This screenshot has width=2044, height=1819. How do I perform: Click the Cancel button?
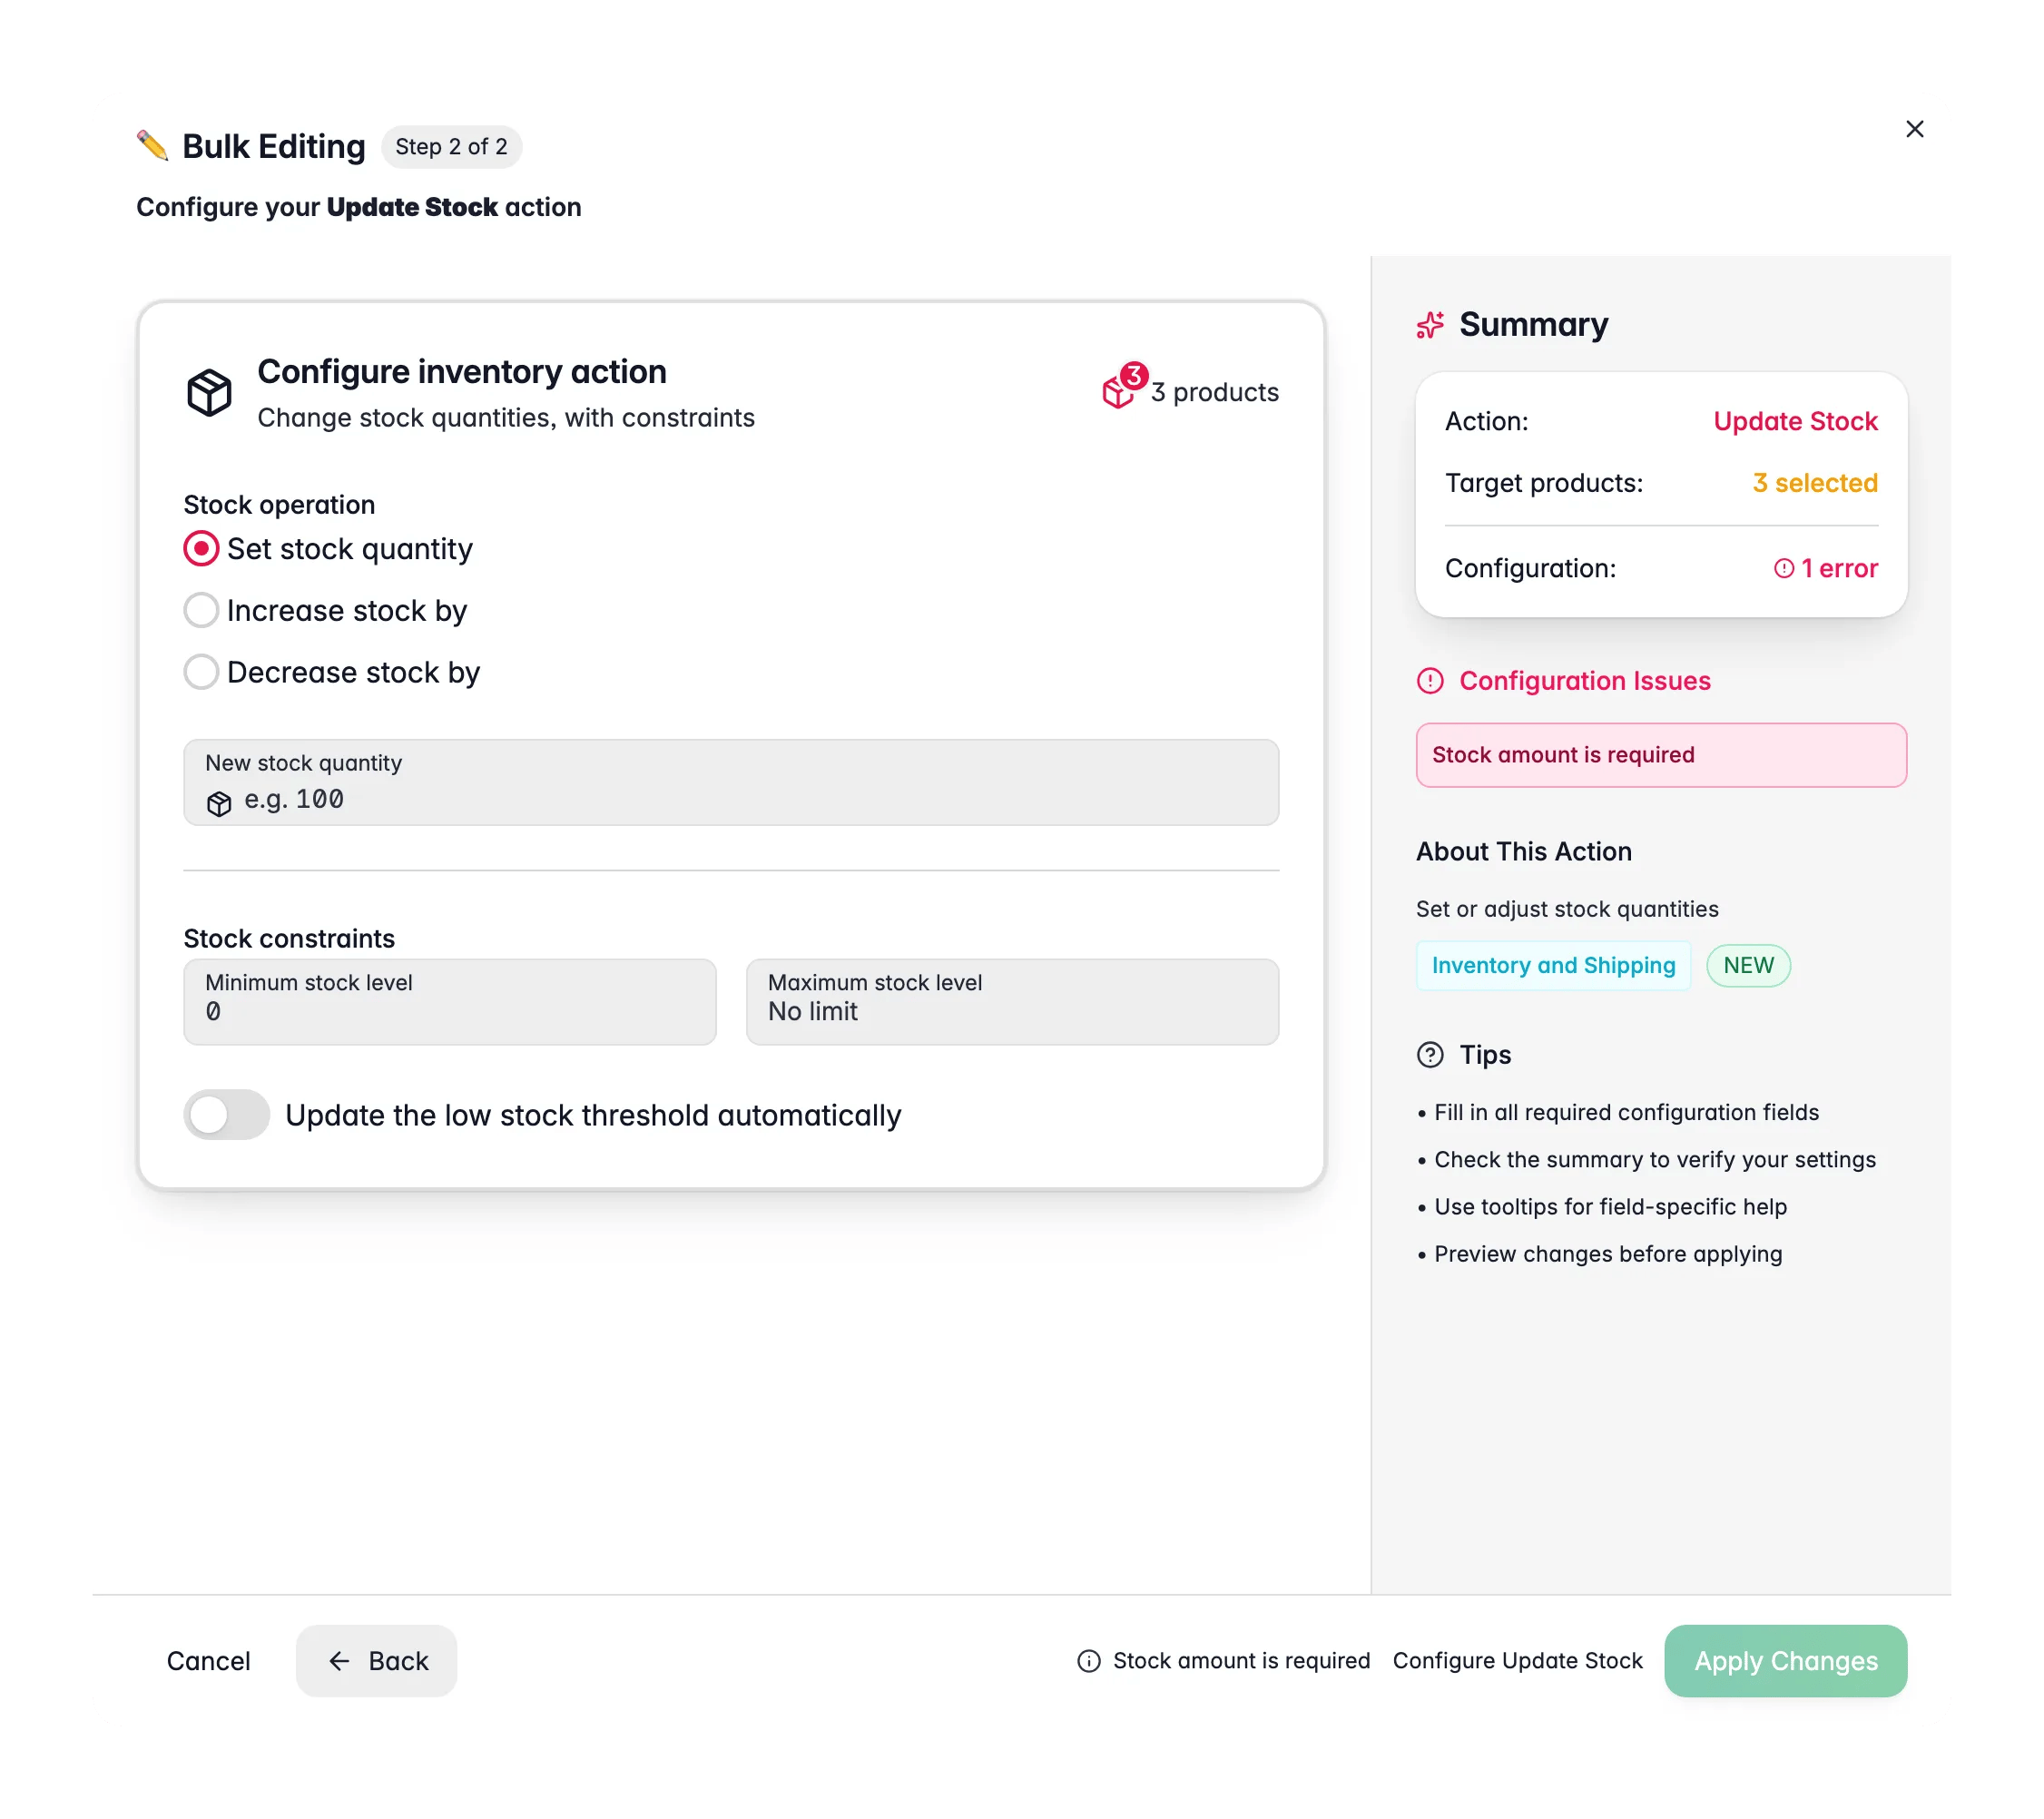coord(208,1661)
